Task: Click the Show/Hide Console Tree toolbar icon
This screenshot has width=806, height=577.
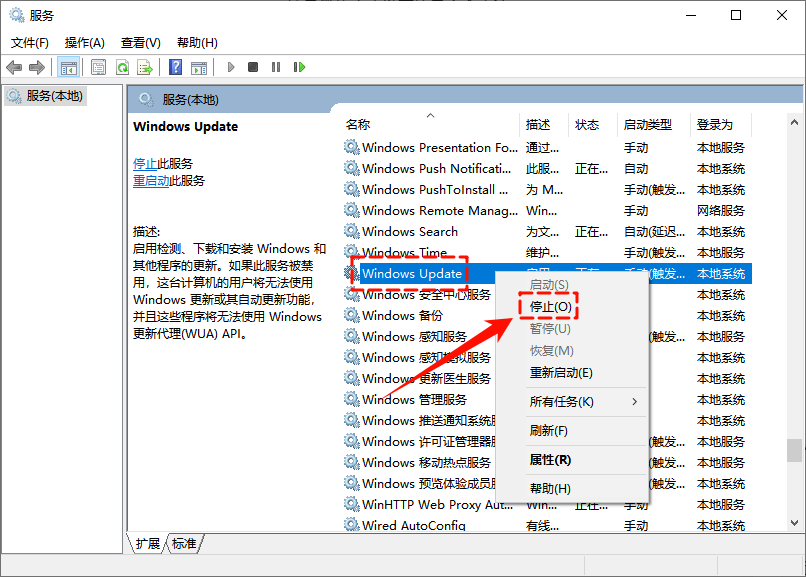Action: click(x=67, y=67)
